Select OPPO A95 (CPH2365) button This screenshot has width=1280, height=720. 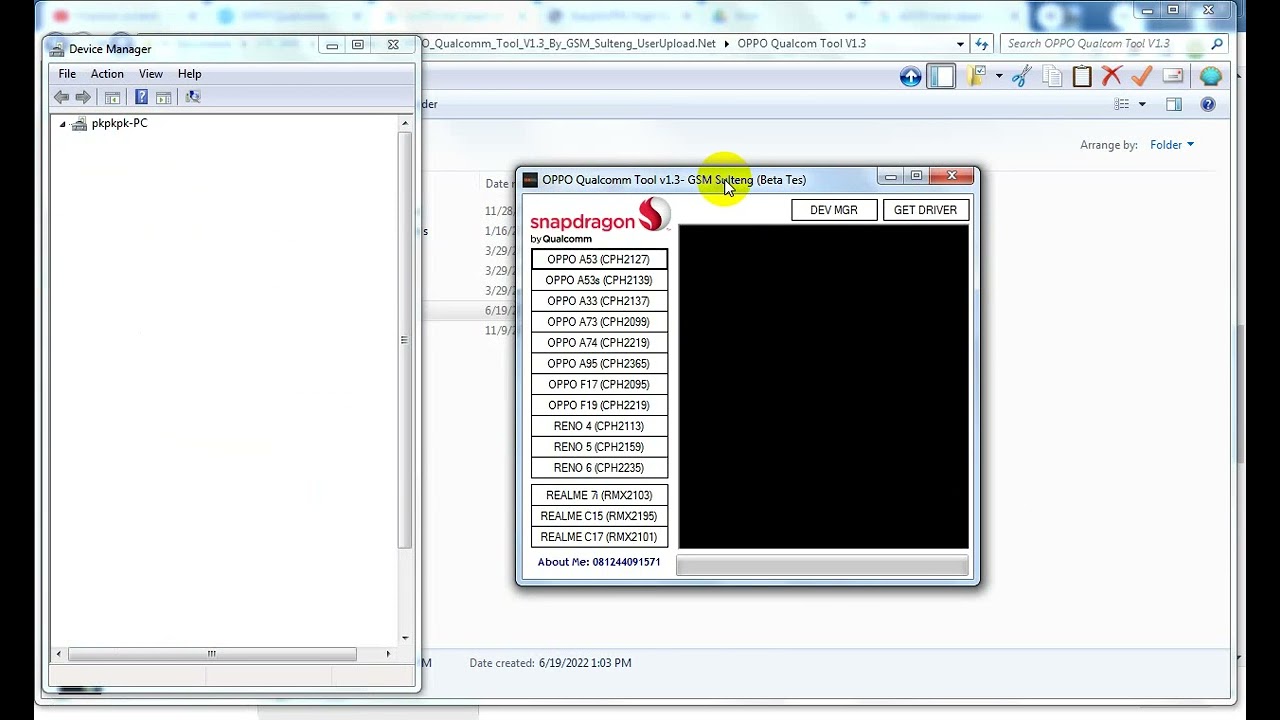(598, 364)
